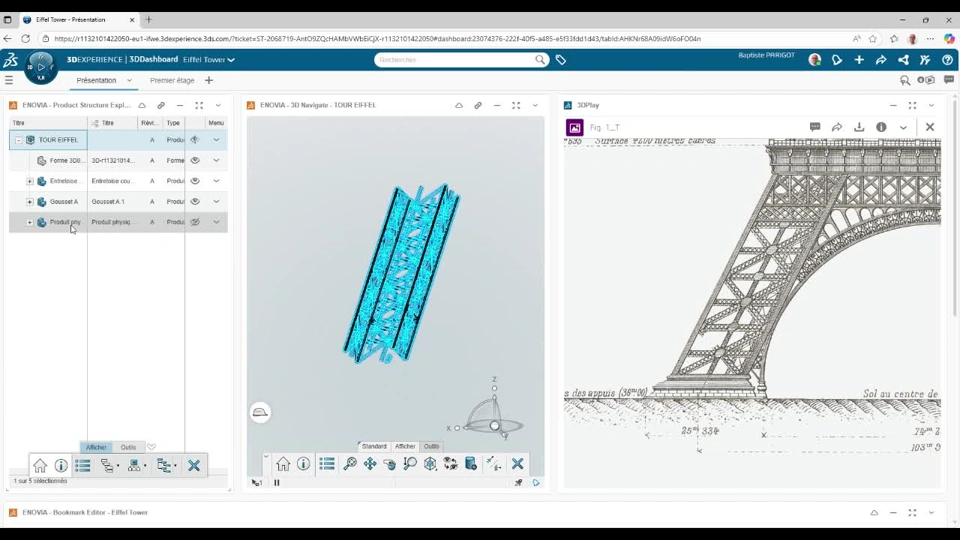Select the zoom magnifier tool in 3D Navigate toolbar

pyautogui.click(x=410, y=464)
